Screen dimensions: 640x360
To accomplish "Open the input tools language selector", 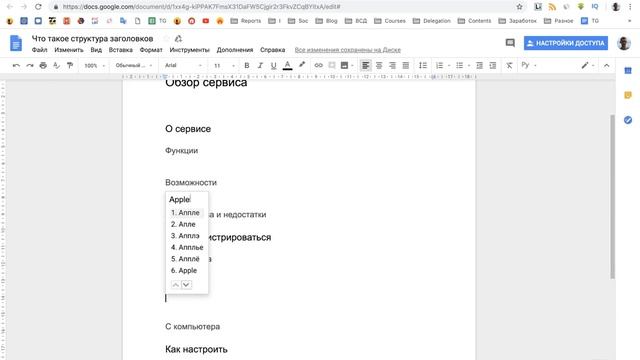I will click(x=529, y=65).
